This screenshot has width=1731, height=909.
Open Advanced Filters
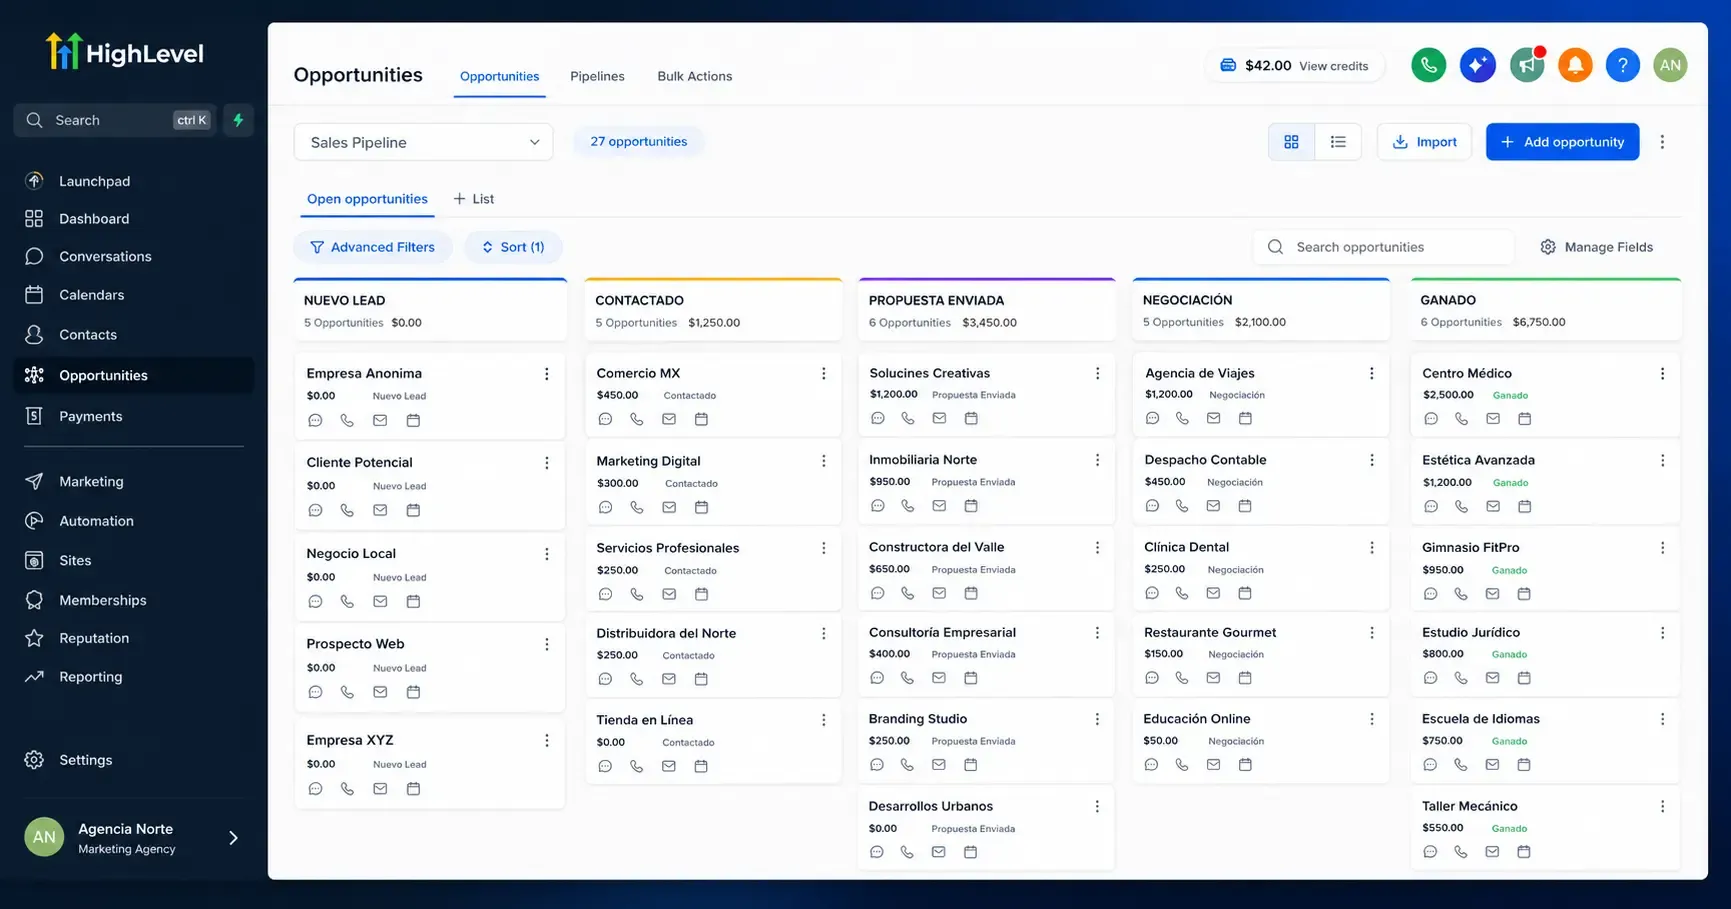pyautogui.click(x=372, y=247)
